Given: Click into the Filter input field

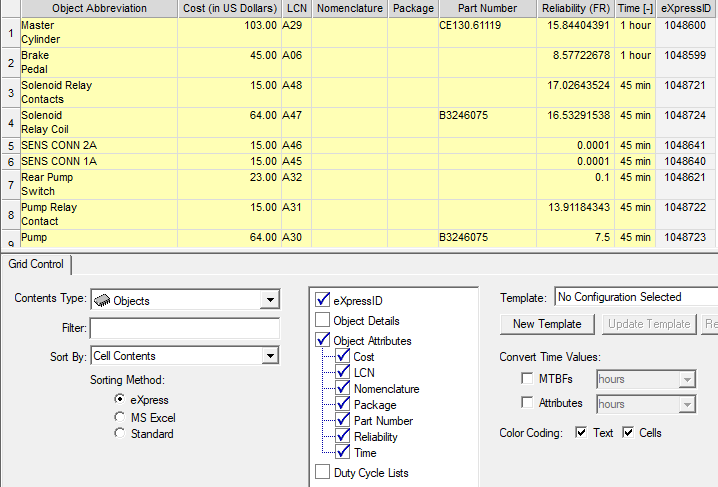Looking at the screenshot, I should (x=185, y=328).
